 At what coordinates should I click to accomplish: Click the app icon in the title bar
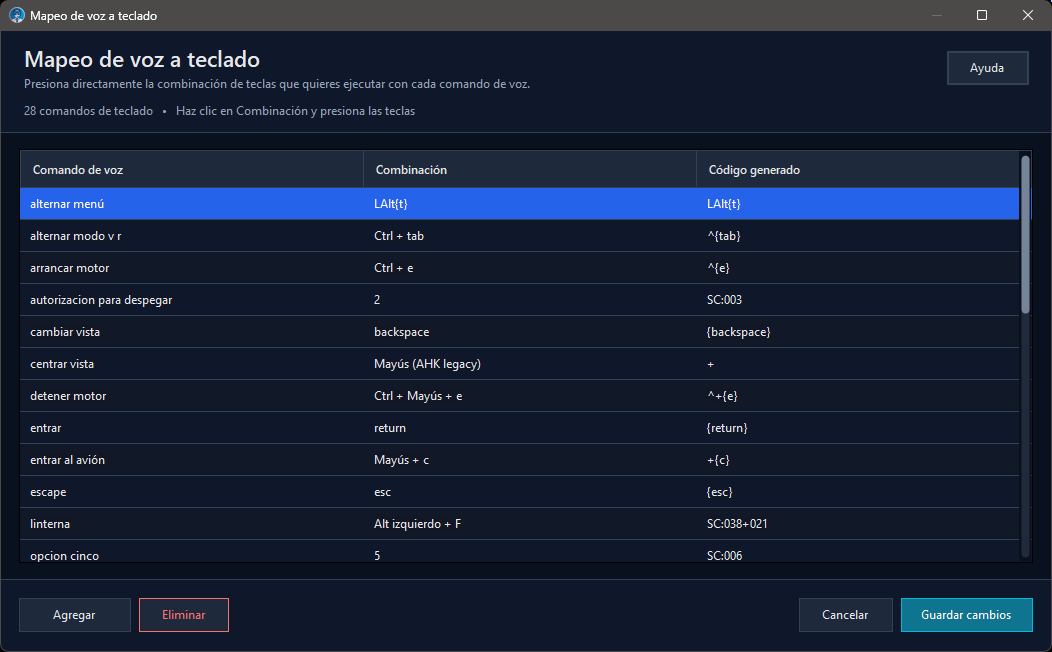(17, 15)
